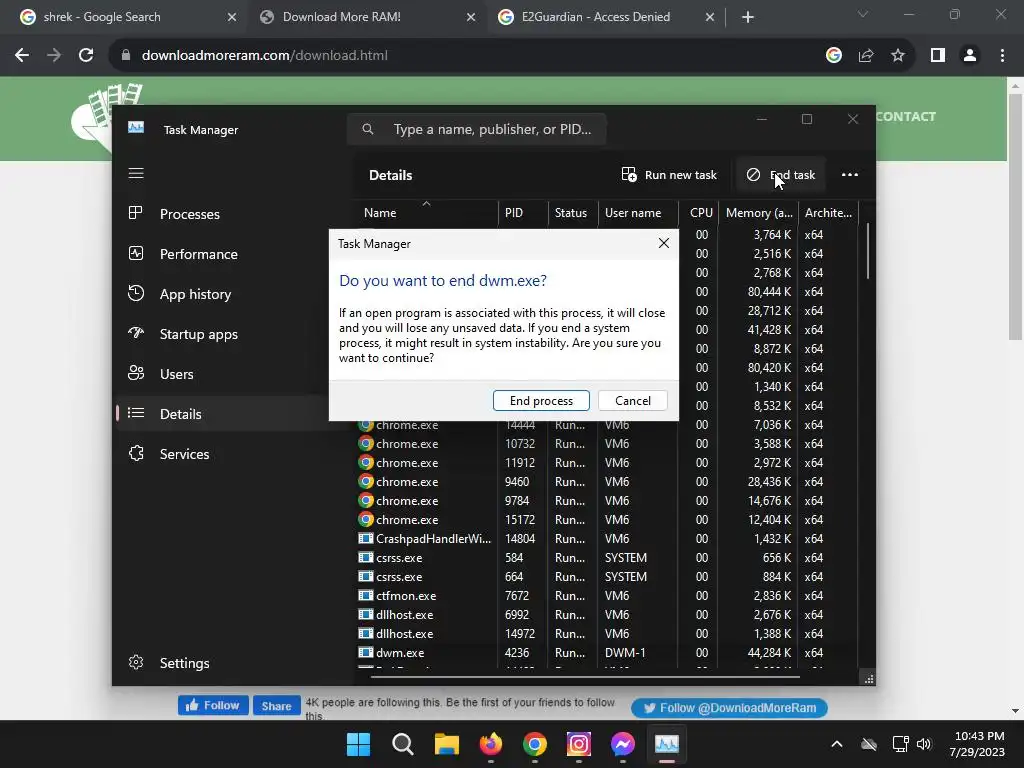Open File Explorer from the taskbar
The image size is (1024, 768).
click(447, 744)
